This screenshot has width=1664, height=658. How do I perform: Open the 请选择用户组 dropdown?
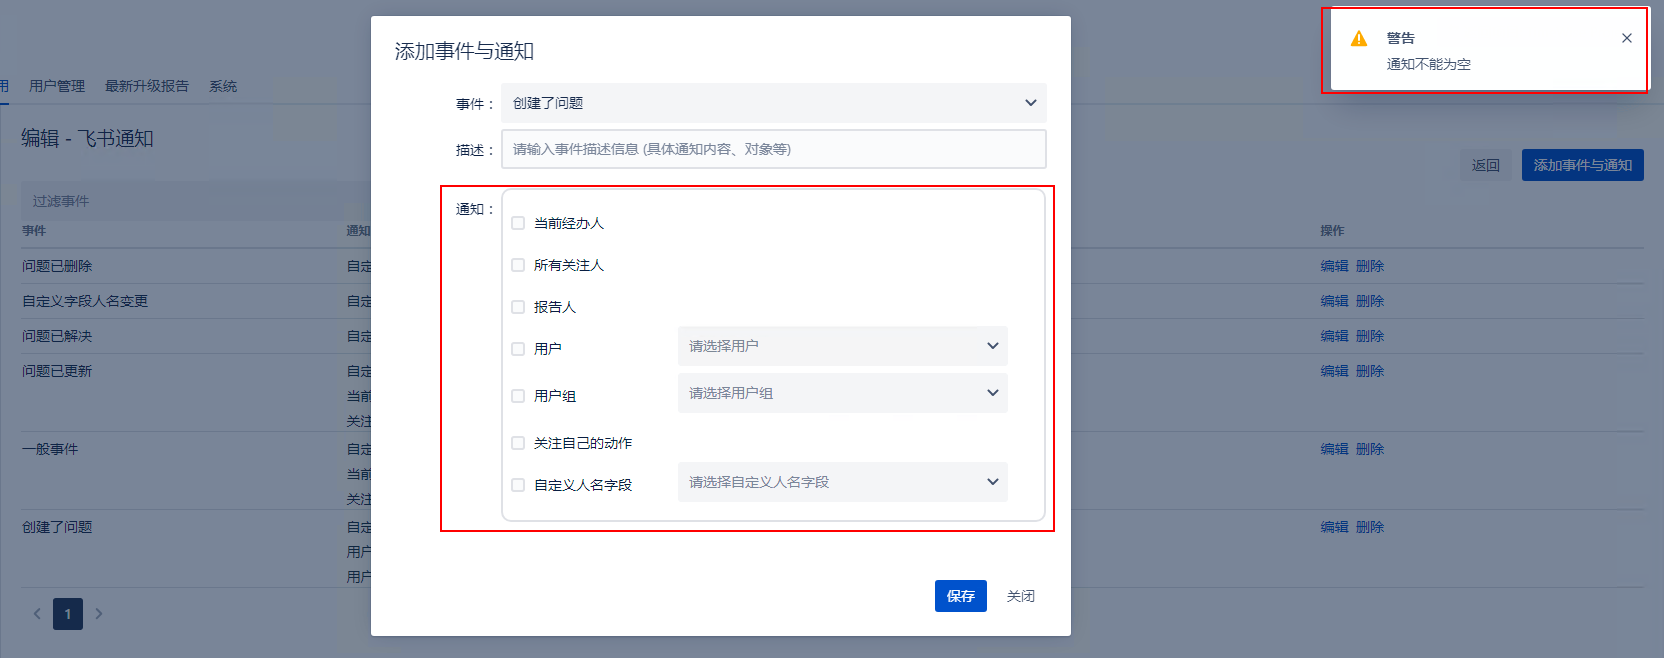click(x=842, y=393)
